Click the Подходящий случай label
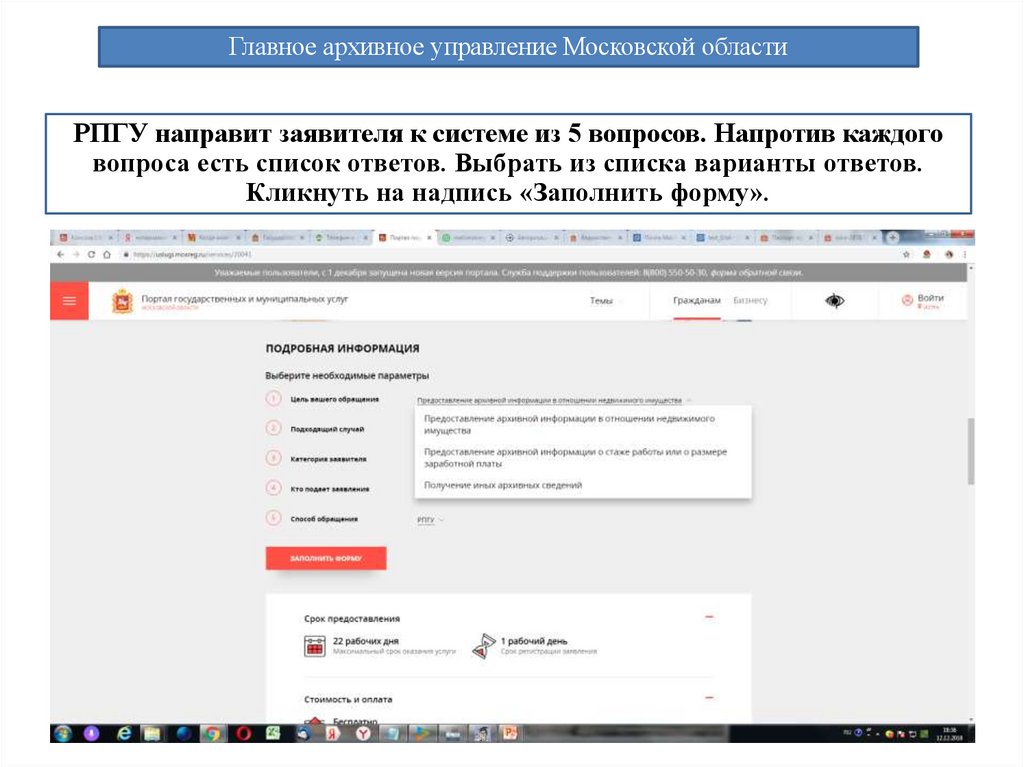This screenshot has width=1024, height=767. click(327, 429)
